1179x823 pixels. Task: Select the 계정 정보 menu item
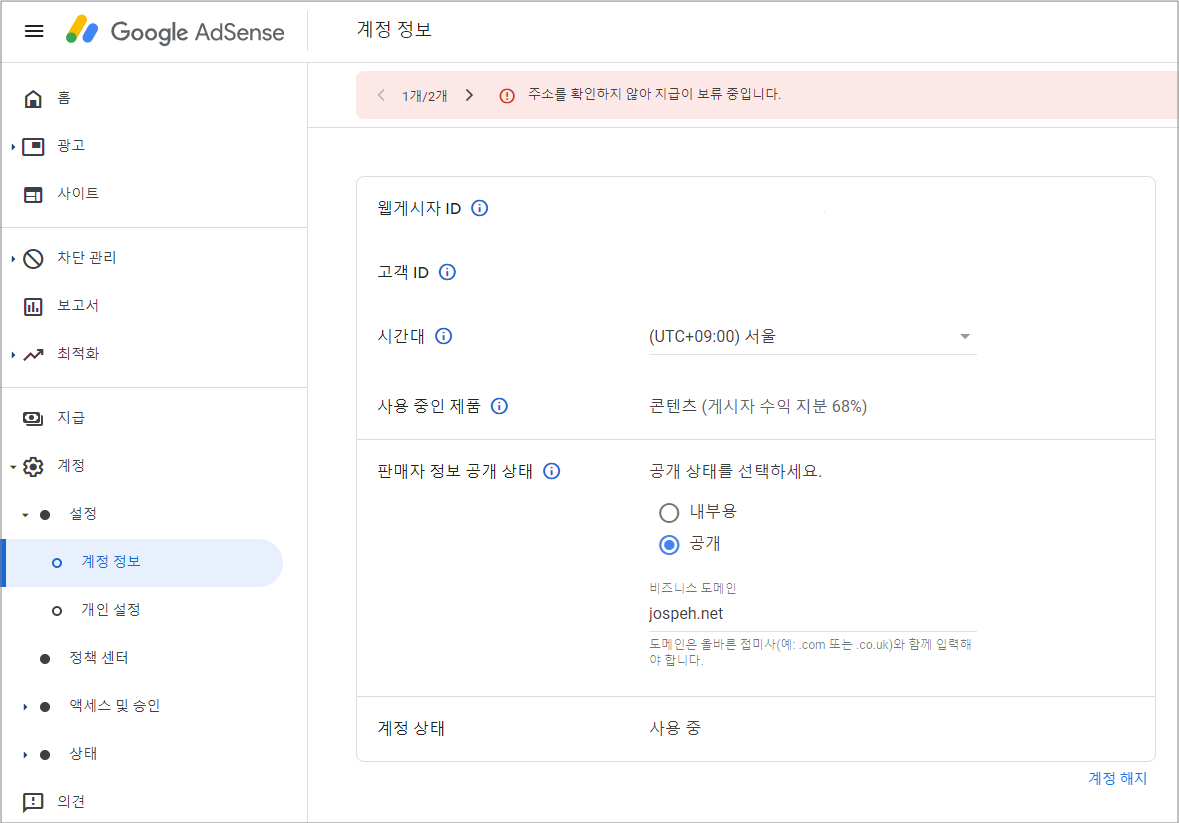(x=143, y=562)
